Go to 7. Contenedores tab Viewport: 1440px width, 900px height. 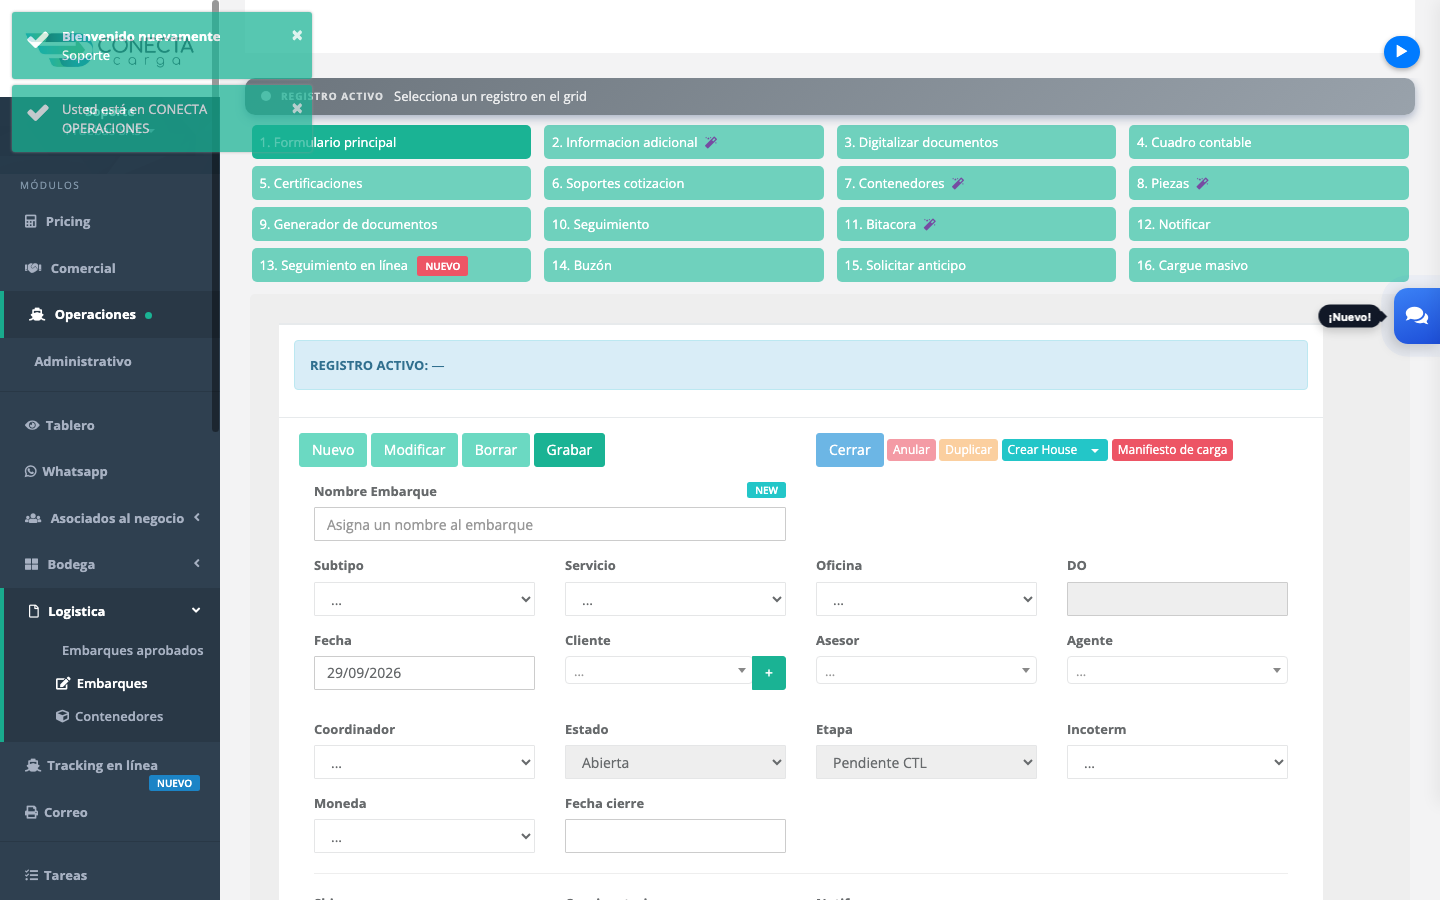(976, 183)
